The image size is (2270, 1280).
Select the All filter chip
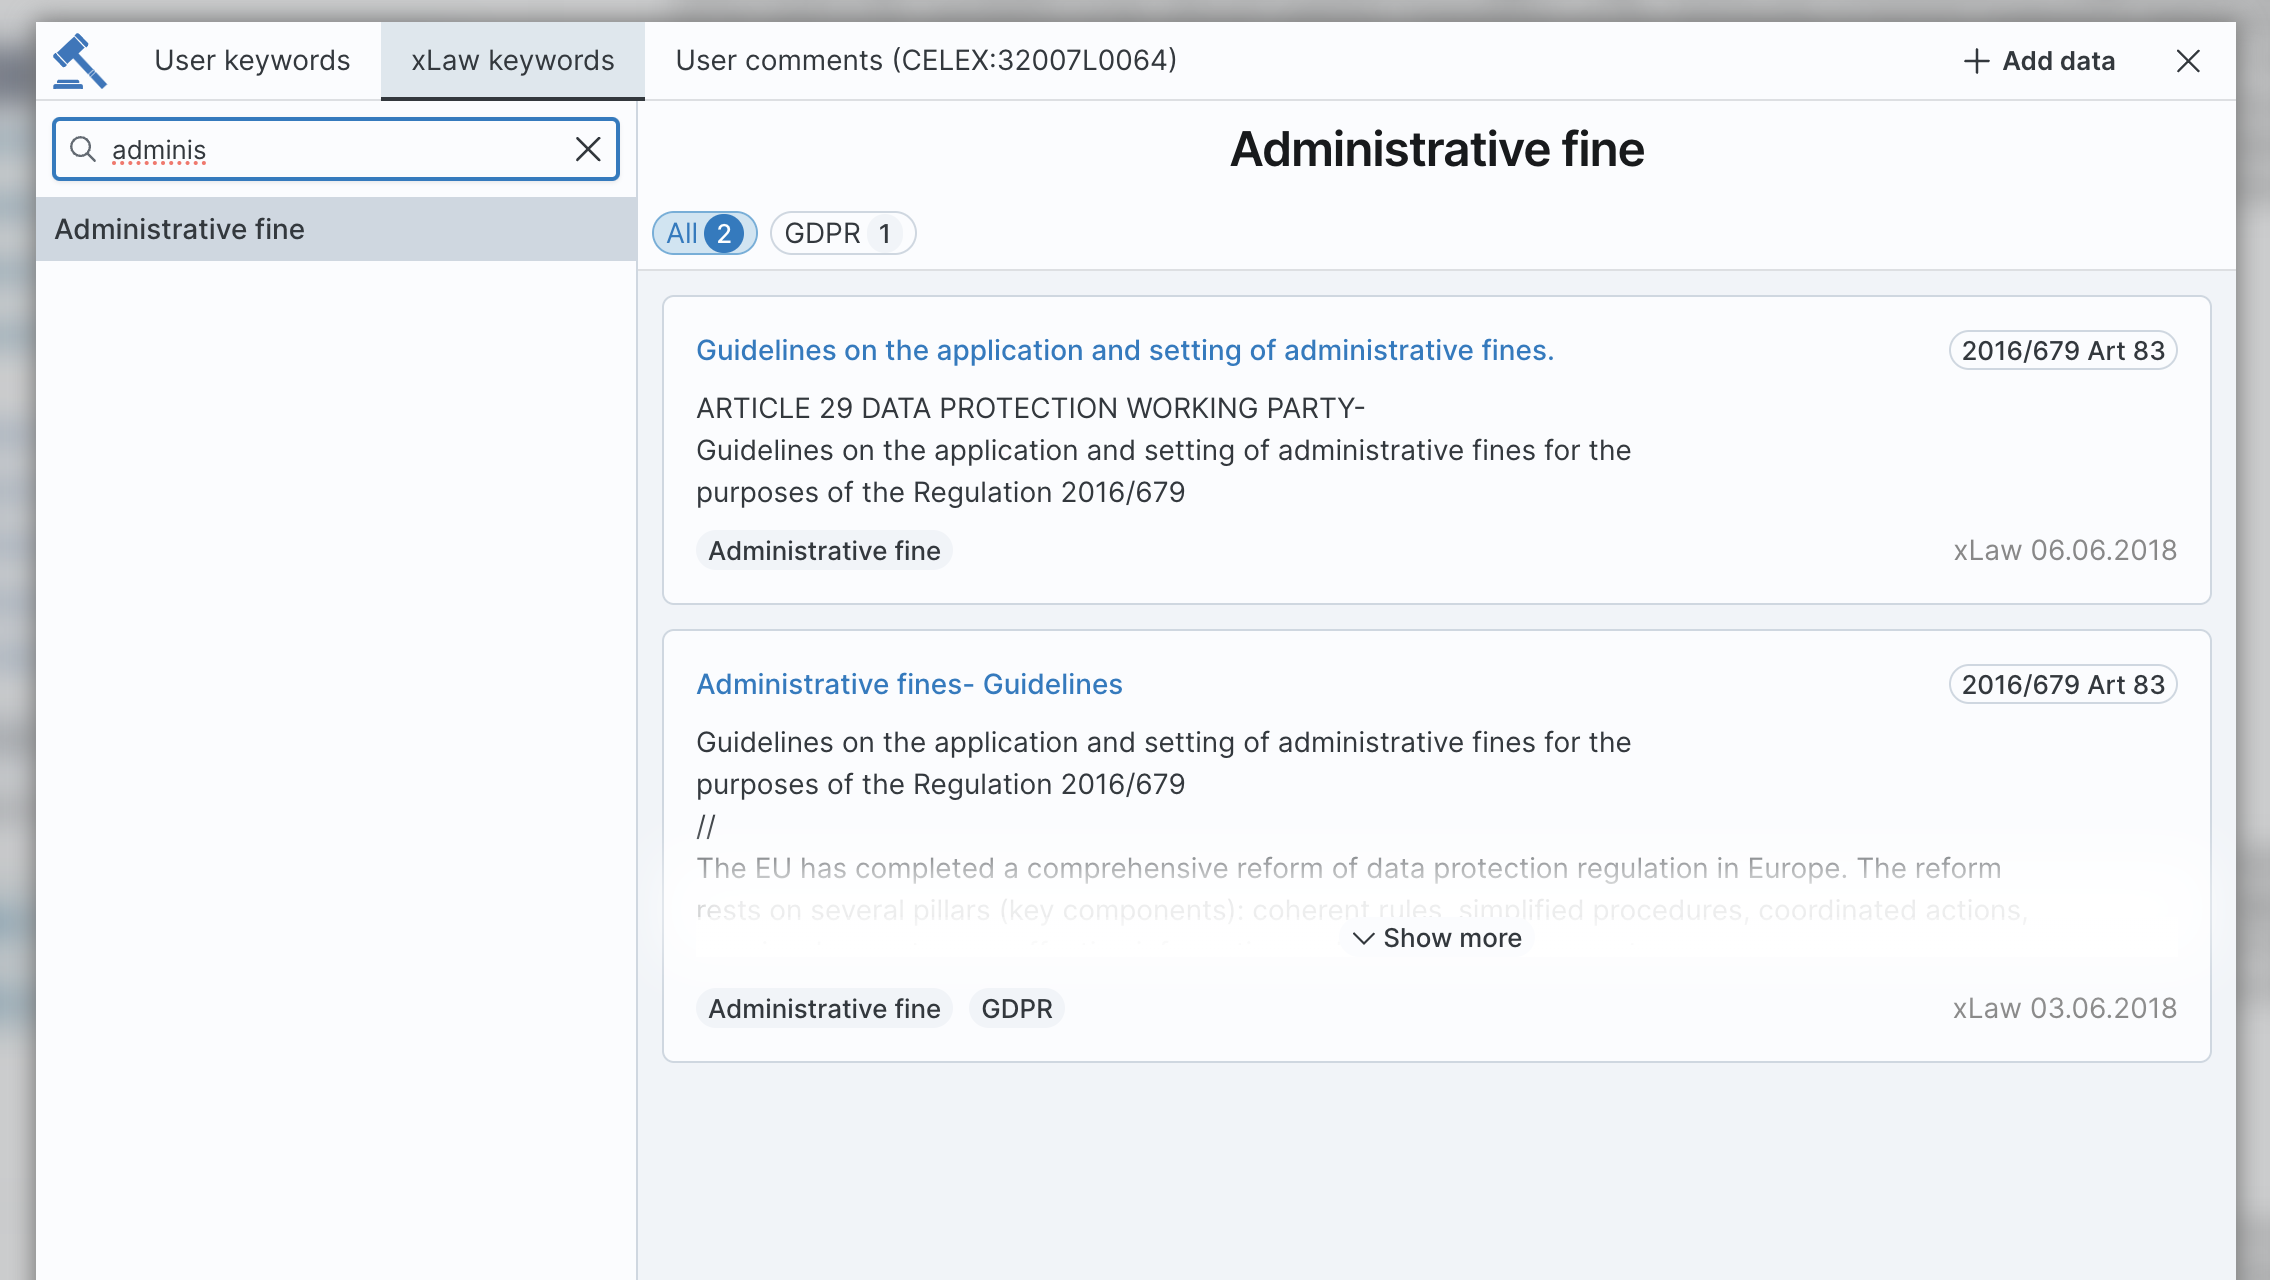[704, 233]
